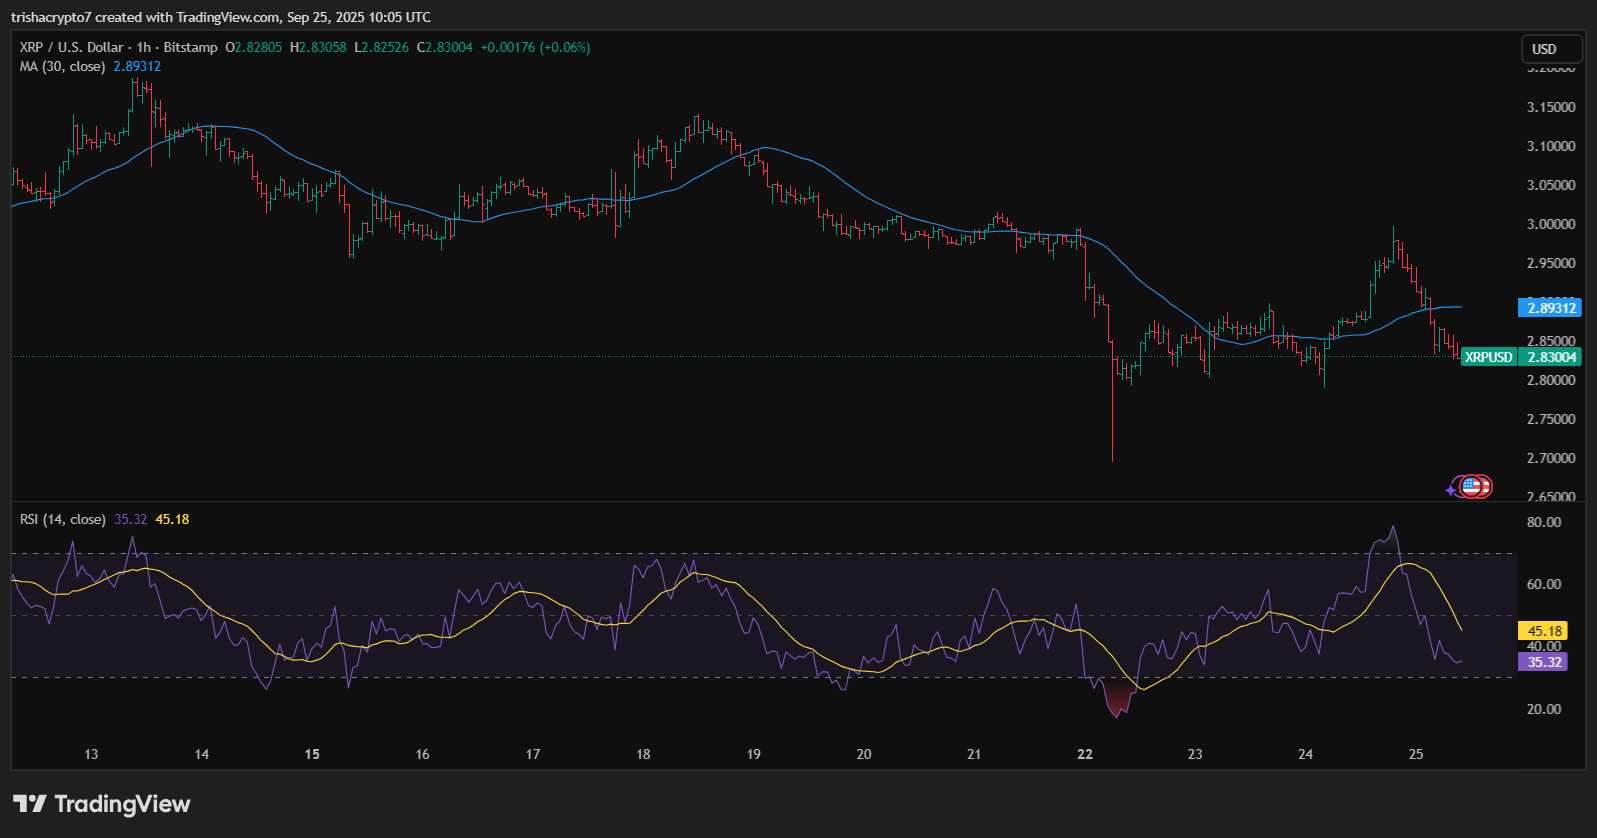Click the yellow RSI 45.18 axis label

point(1544,631)
